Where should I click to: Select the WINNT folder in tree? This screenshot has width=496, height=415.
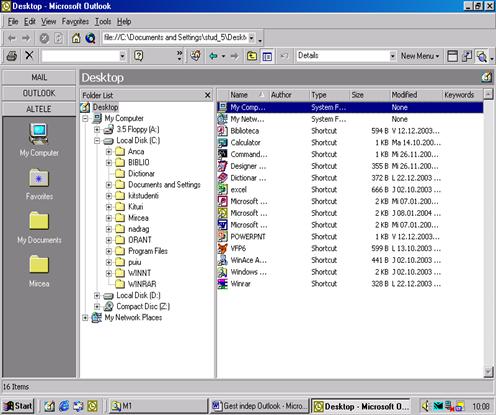coord(139,273)
